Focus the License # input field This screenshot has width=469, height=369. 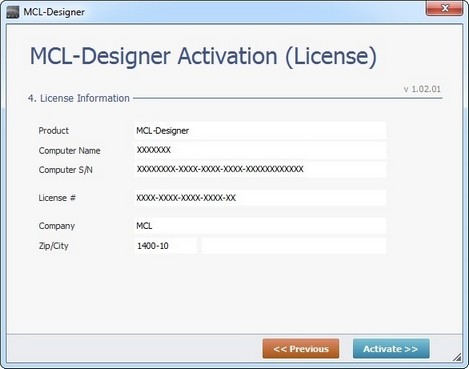click(x=260, y=198)
